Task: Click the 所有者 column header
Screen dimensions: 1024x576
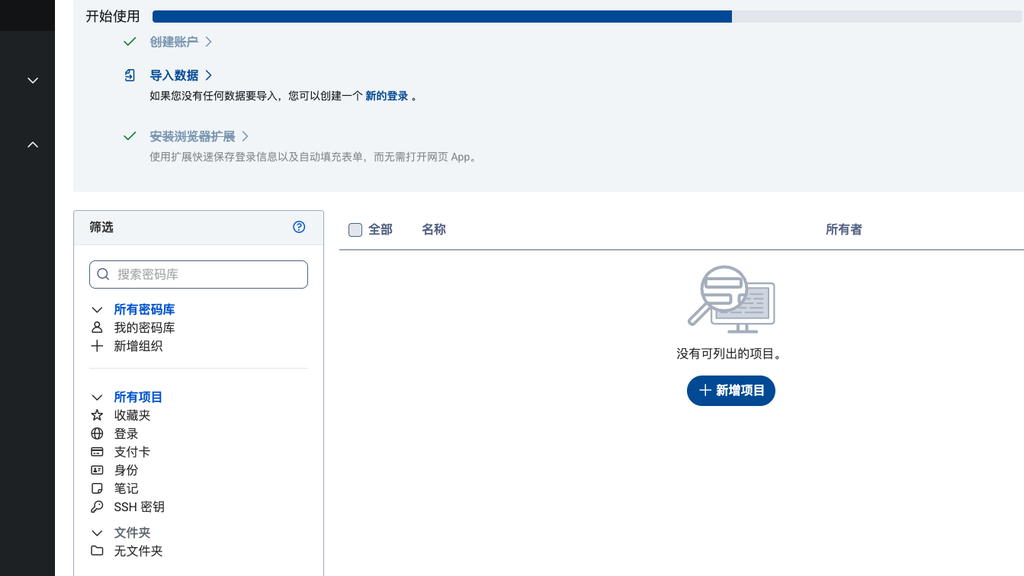Action: point(844,229)
